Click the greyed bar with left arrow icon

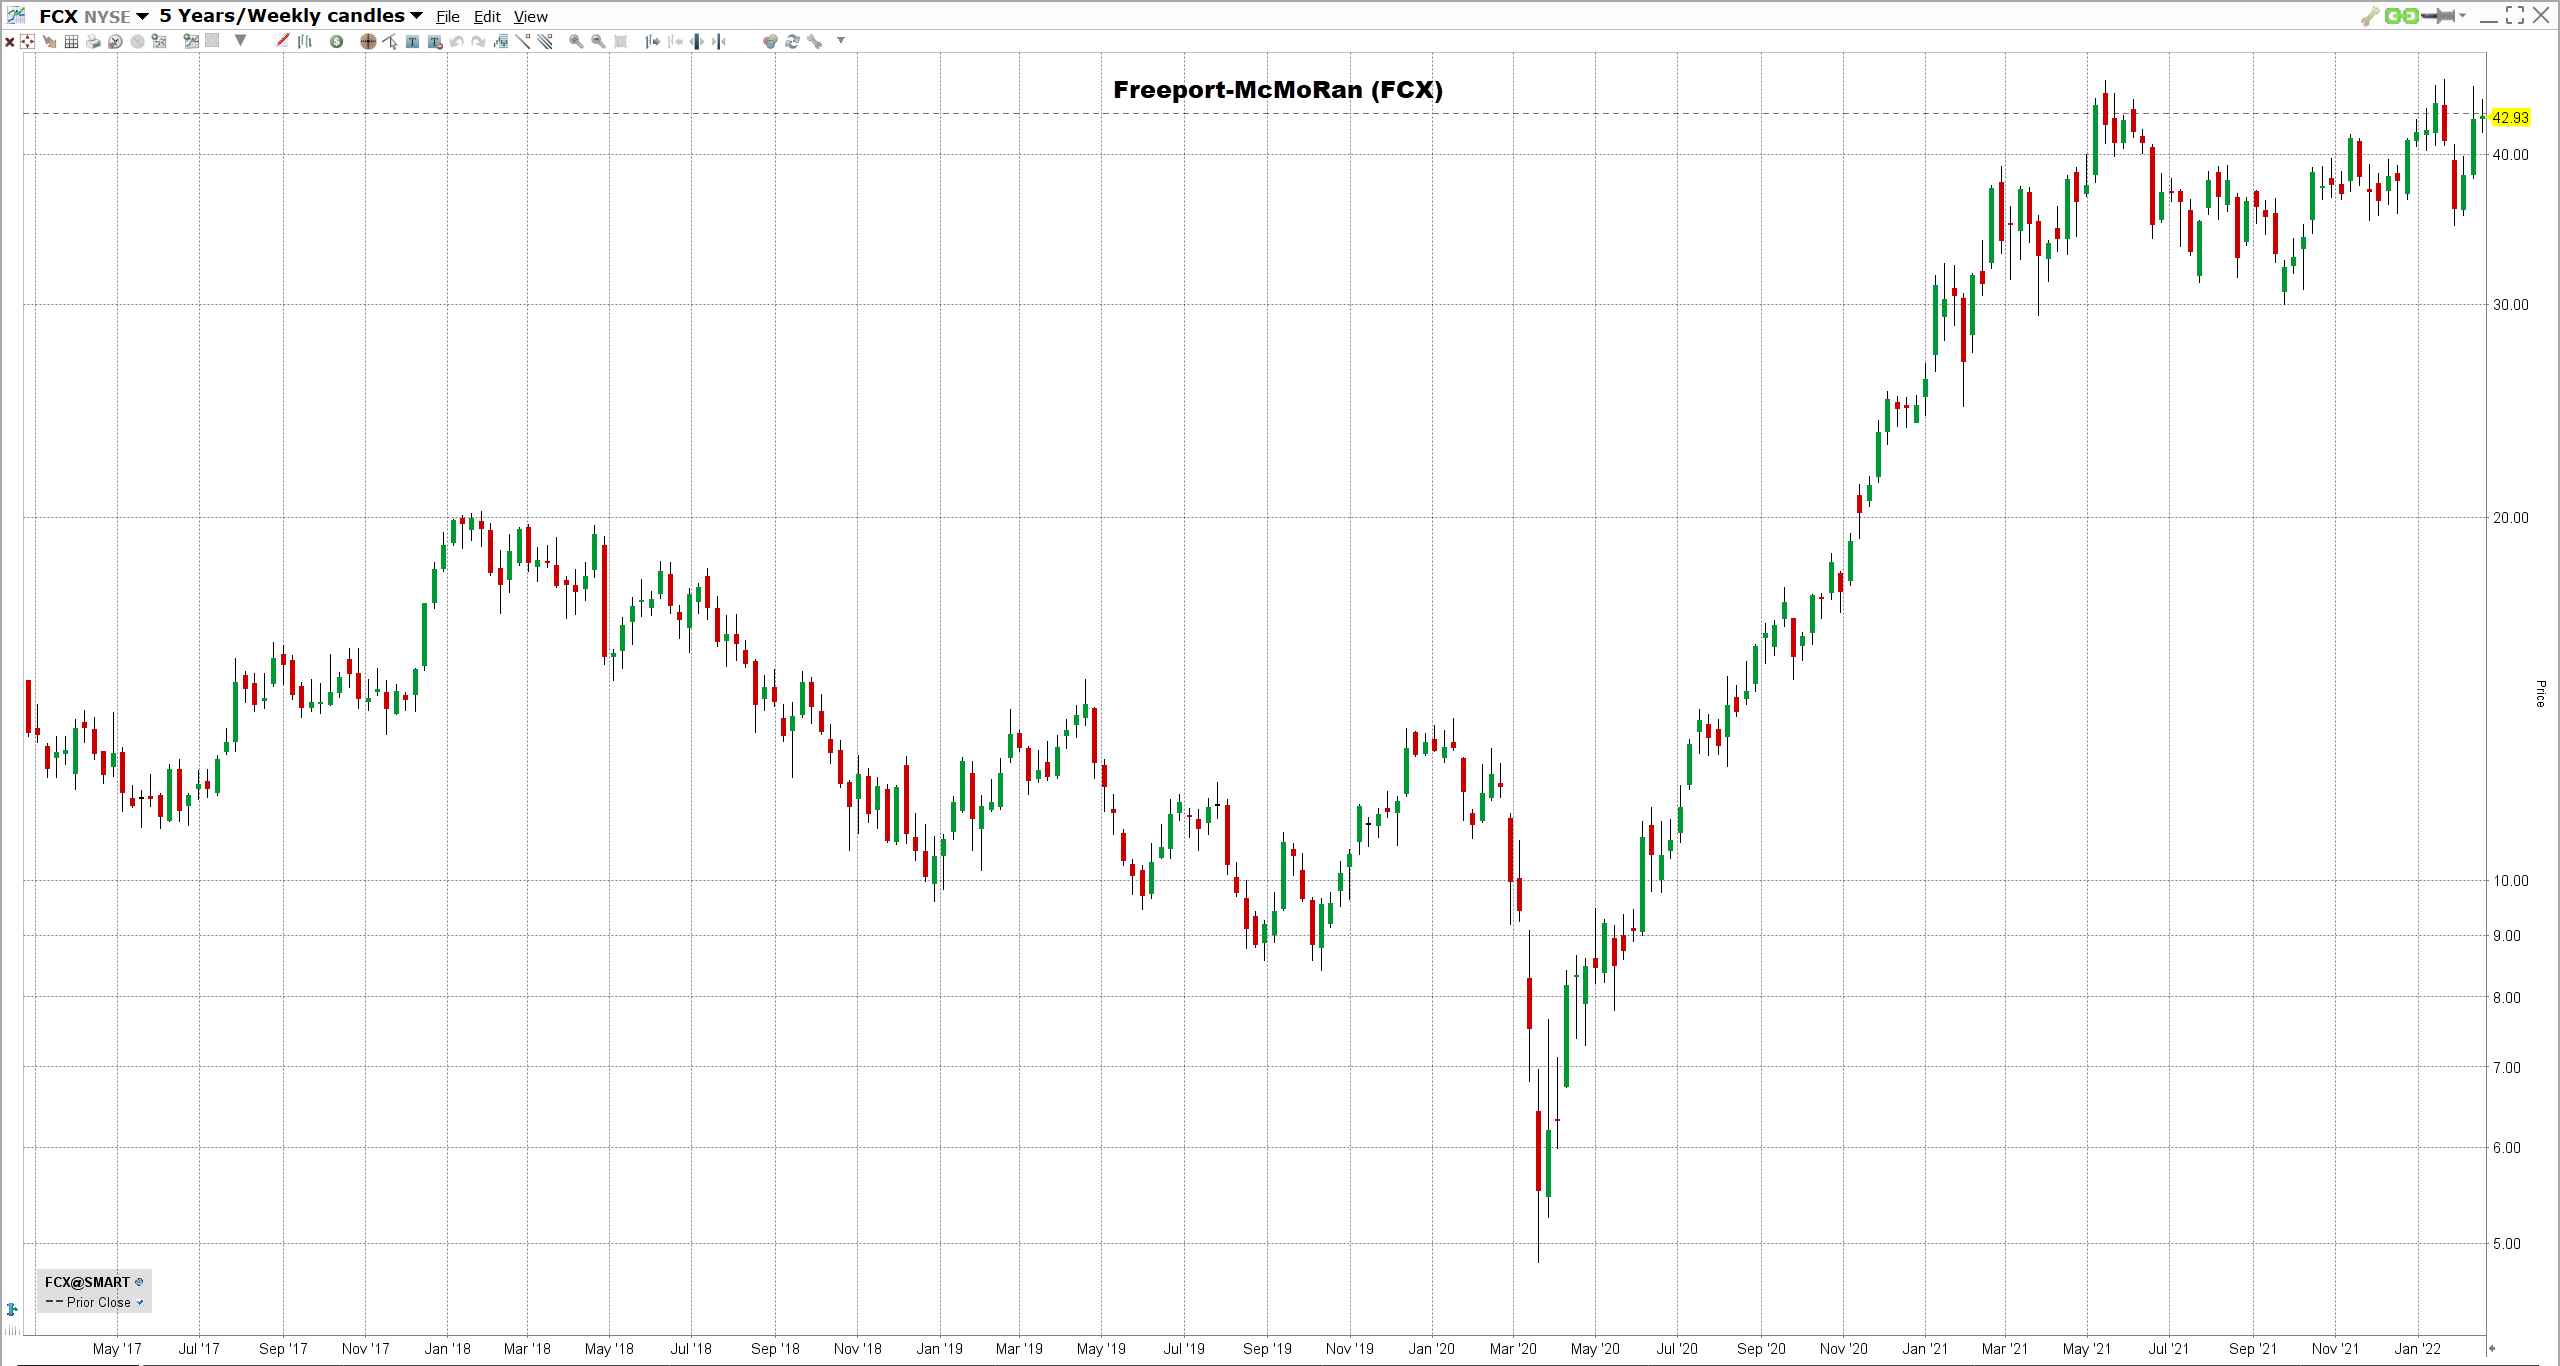[x=675, y=41]
